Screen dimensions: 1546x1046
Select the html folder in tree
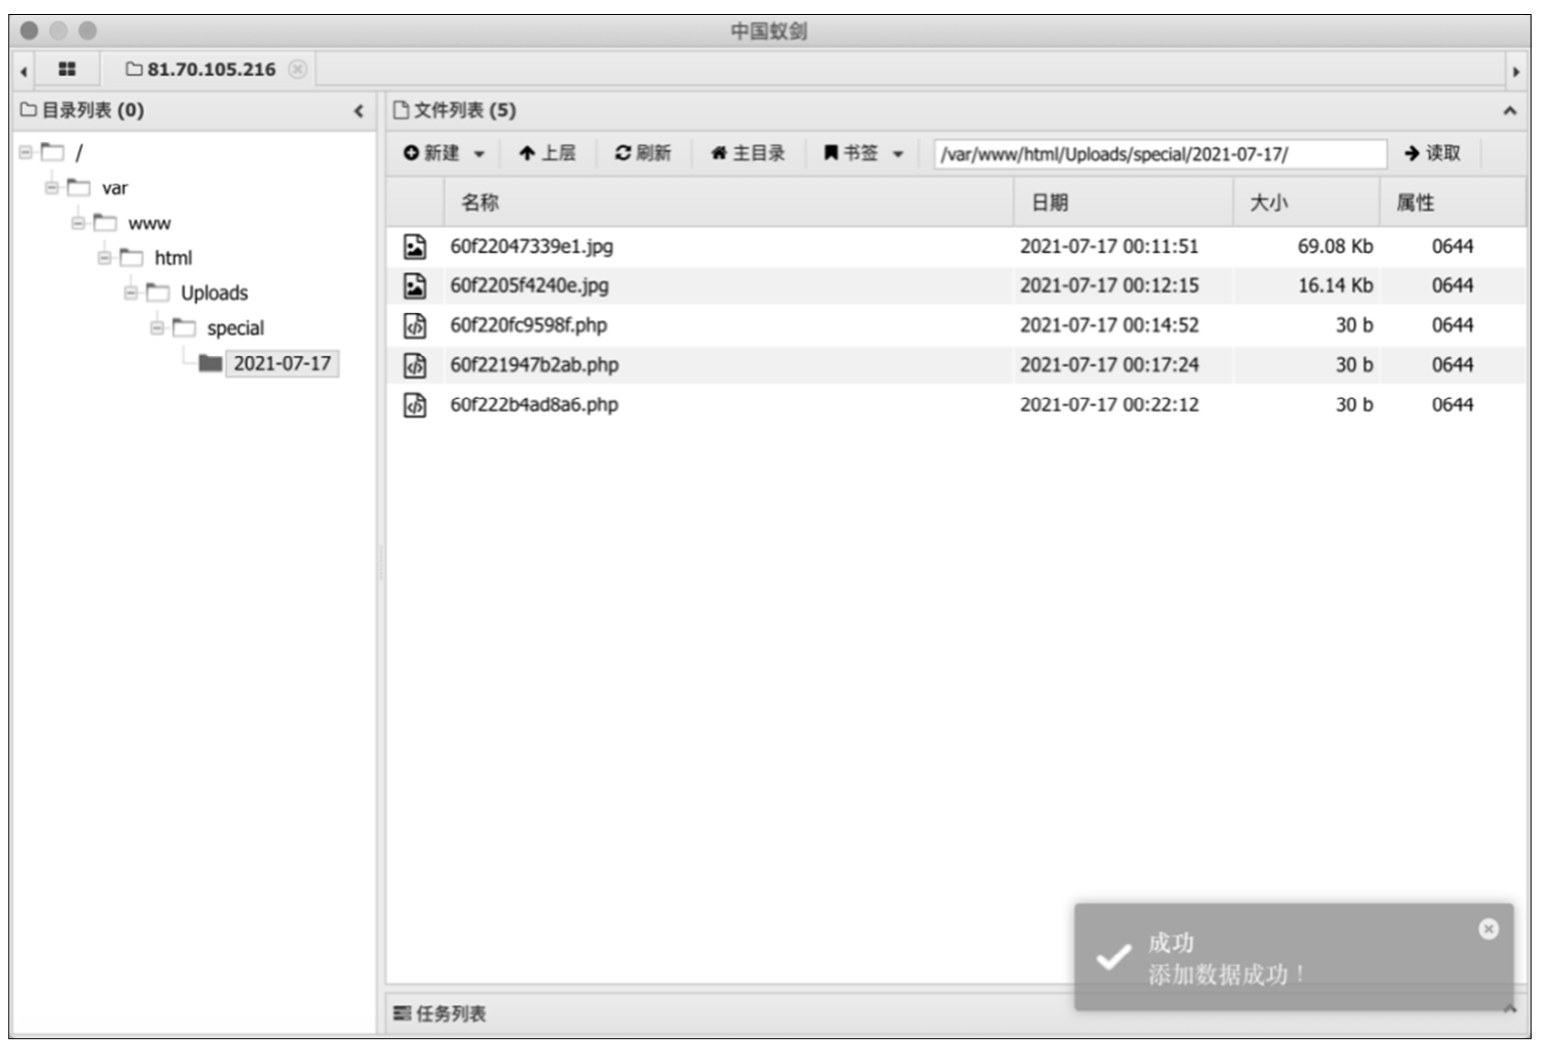point(173,258)
